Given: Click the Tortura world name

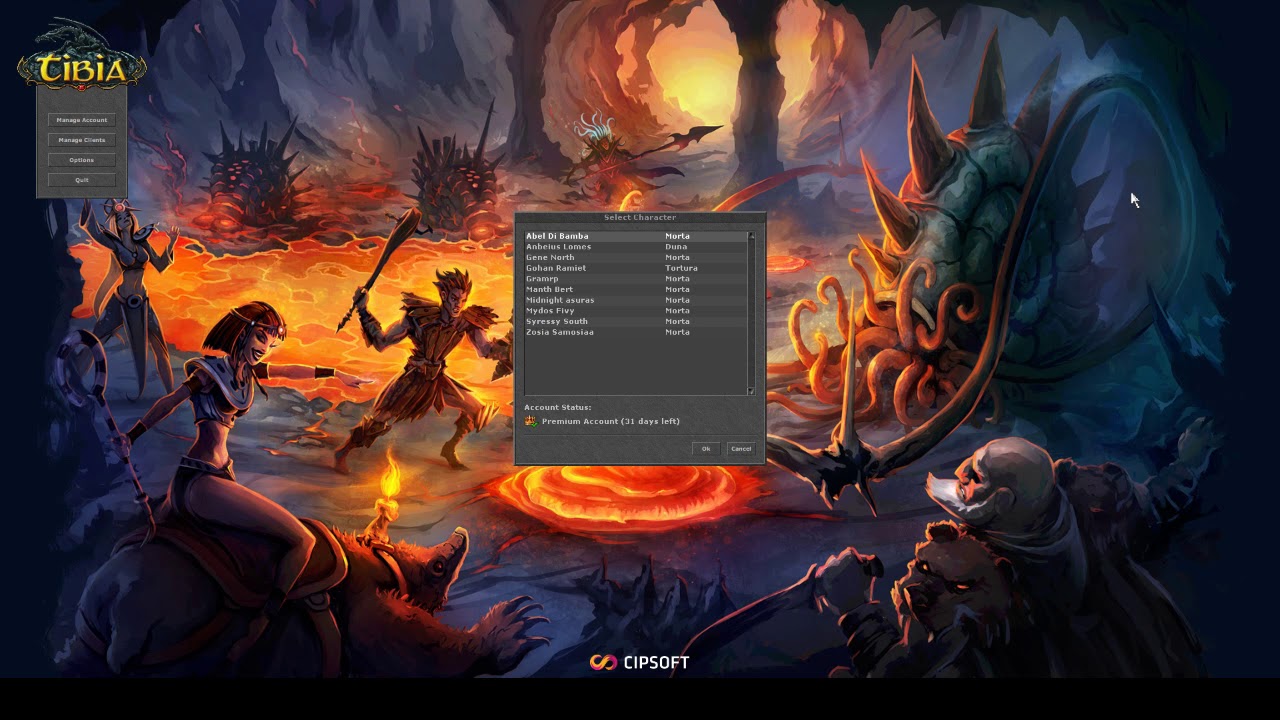Looking at the screenshot, I should tap(681, 268).
